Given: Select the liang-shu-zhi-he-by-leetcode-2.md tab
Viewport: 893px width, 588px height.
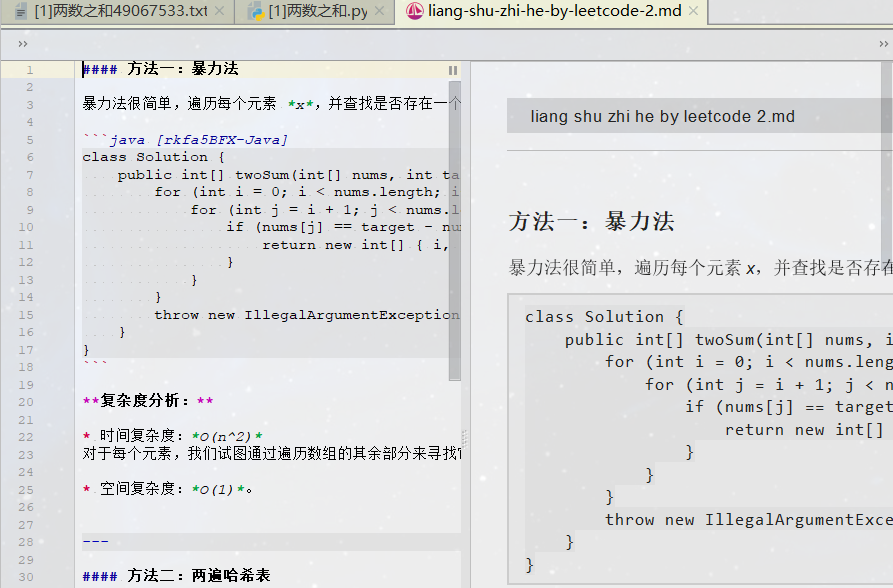Looking at the screenshot, I should (551, 11).
